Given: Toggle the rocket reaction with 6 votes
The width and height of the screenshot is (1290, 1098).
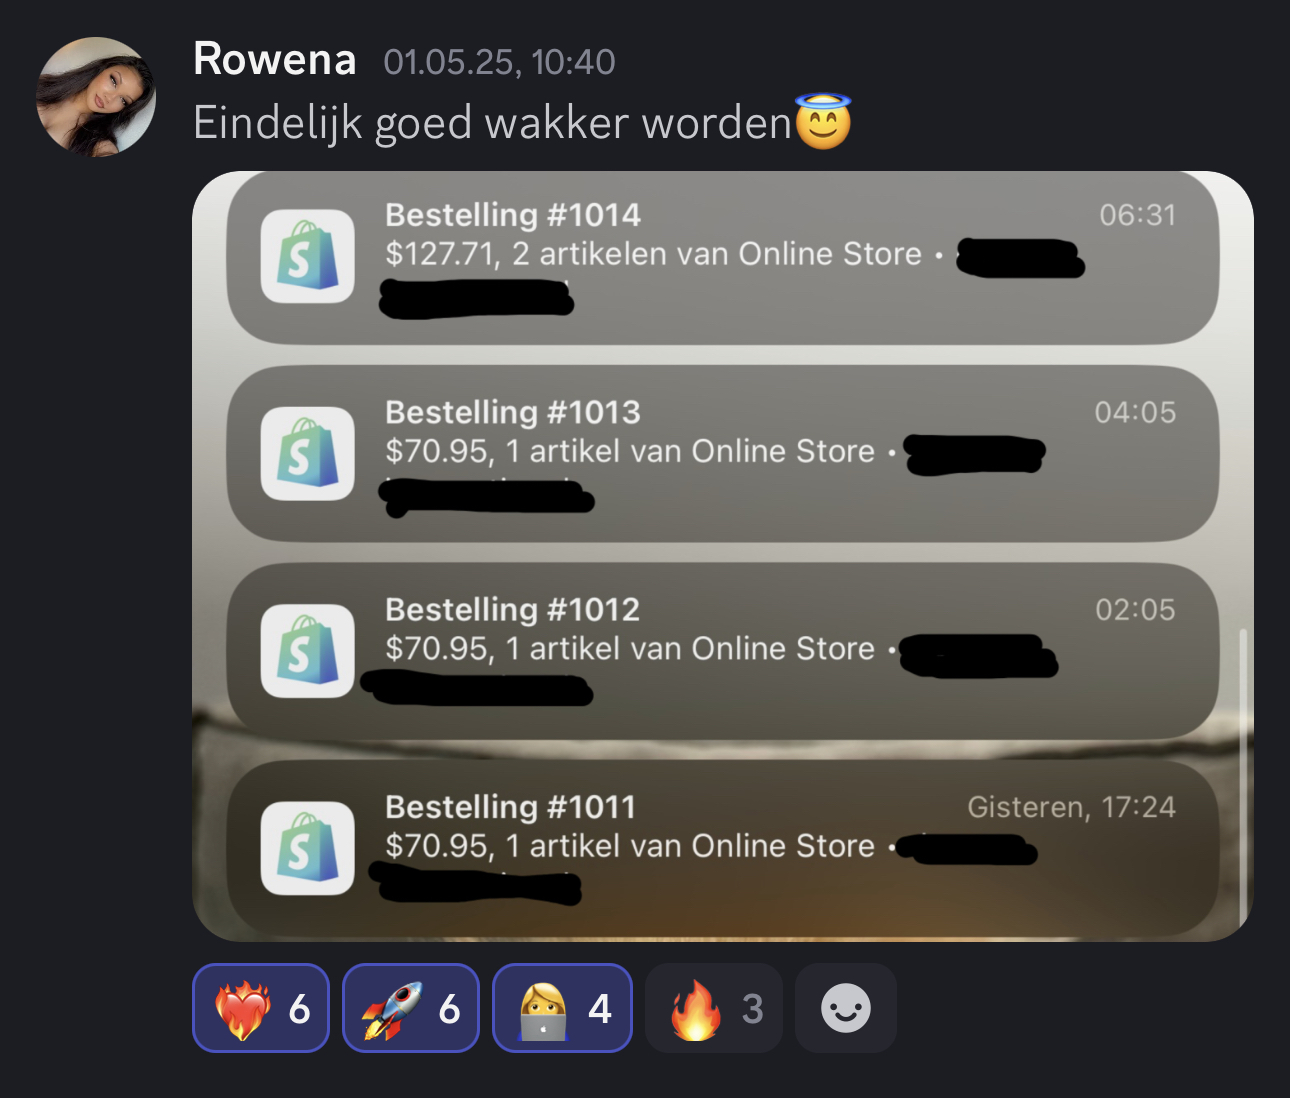Looking at the screenshot, I should click(x=411, y=1008).
